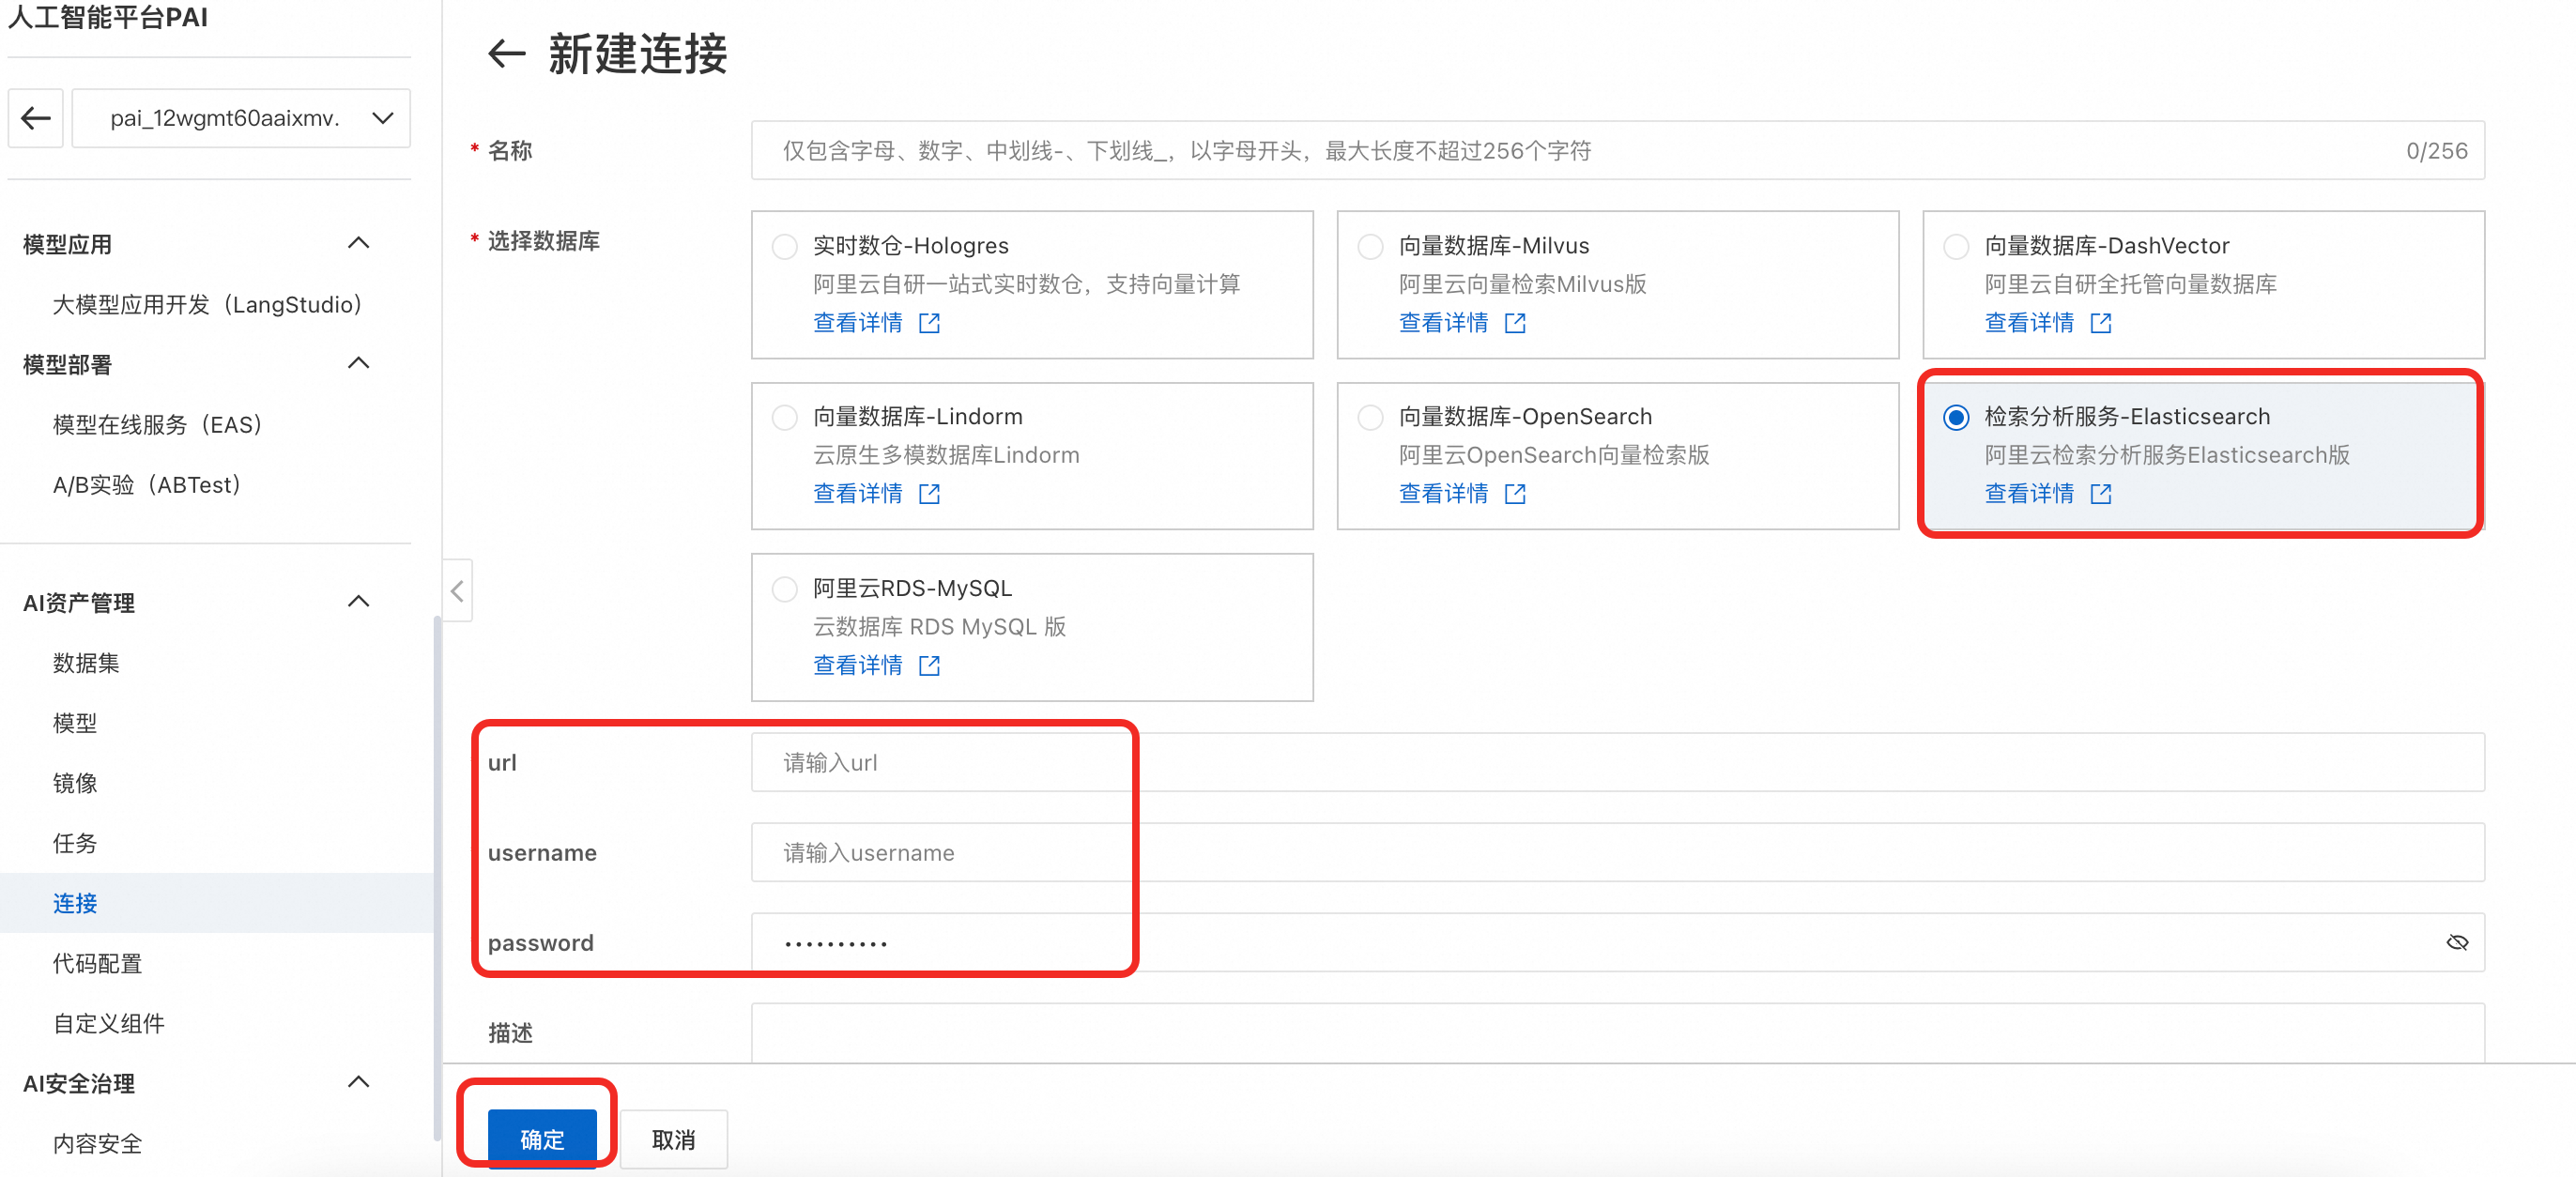Open 查看详情 link for OpenSearch

pos(1444,494)
